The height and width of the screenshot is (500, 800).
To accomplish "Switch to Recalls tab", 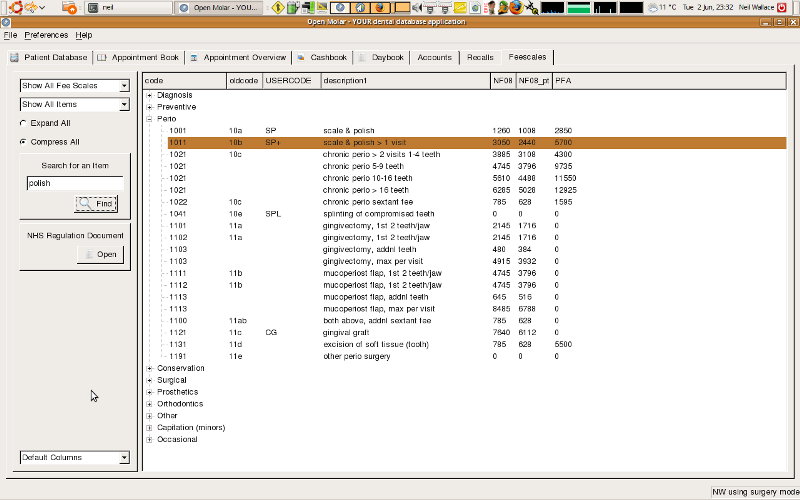I will 480,58.
